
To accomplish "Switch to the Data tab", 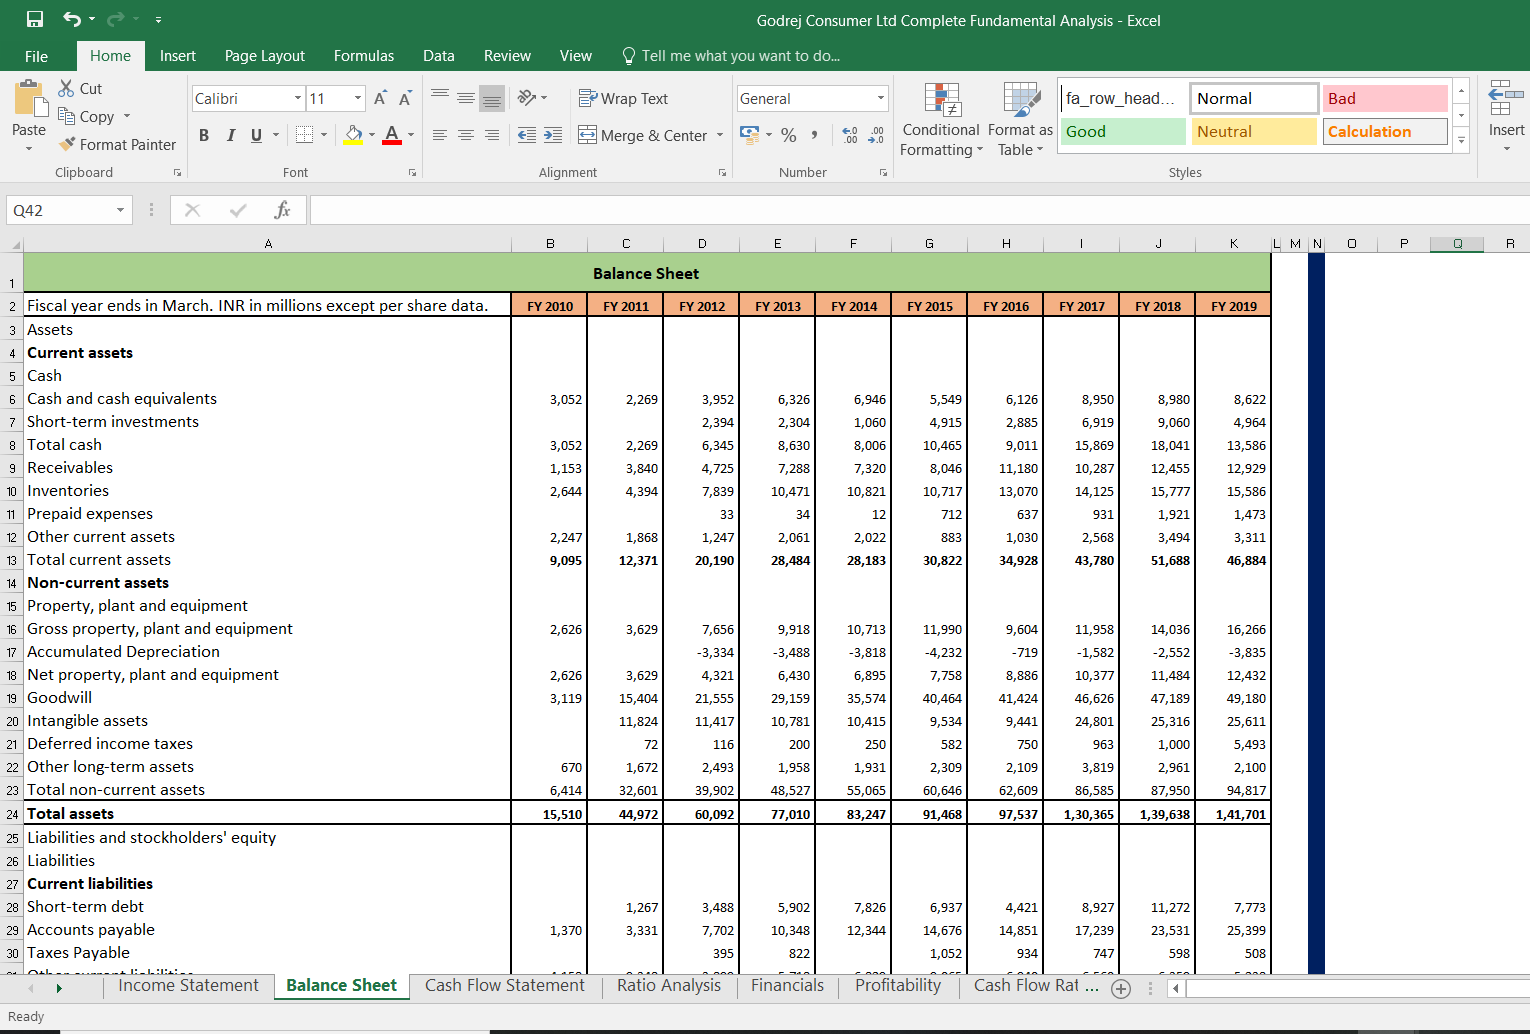I will pyautogui.click(x=439, y=56).
